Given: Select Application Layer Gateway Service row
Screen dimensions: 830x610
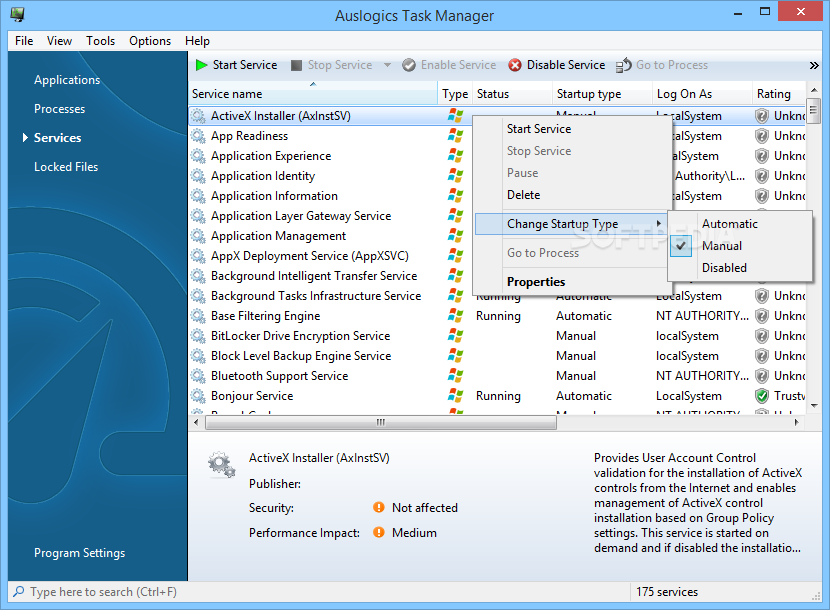Looking at the screenshot, I should [x=301, y=216].
